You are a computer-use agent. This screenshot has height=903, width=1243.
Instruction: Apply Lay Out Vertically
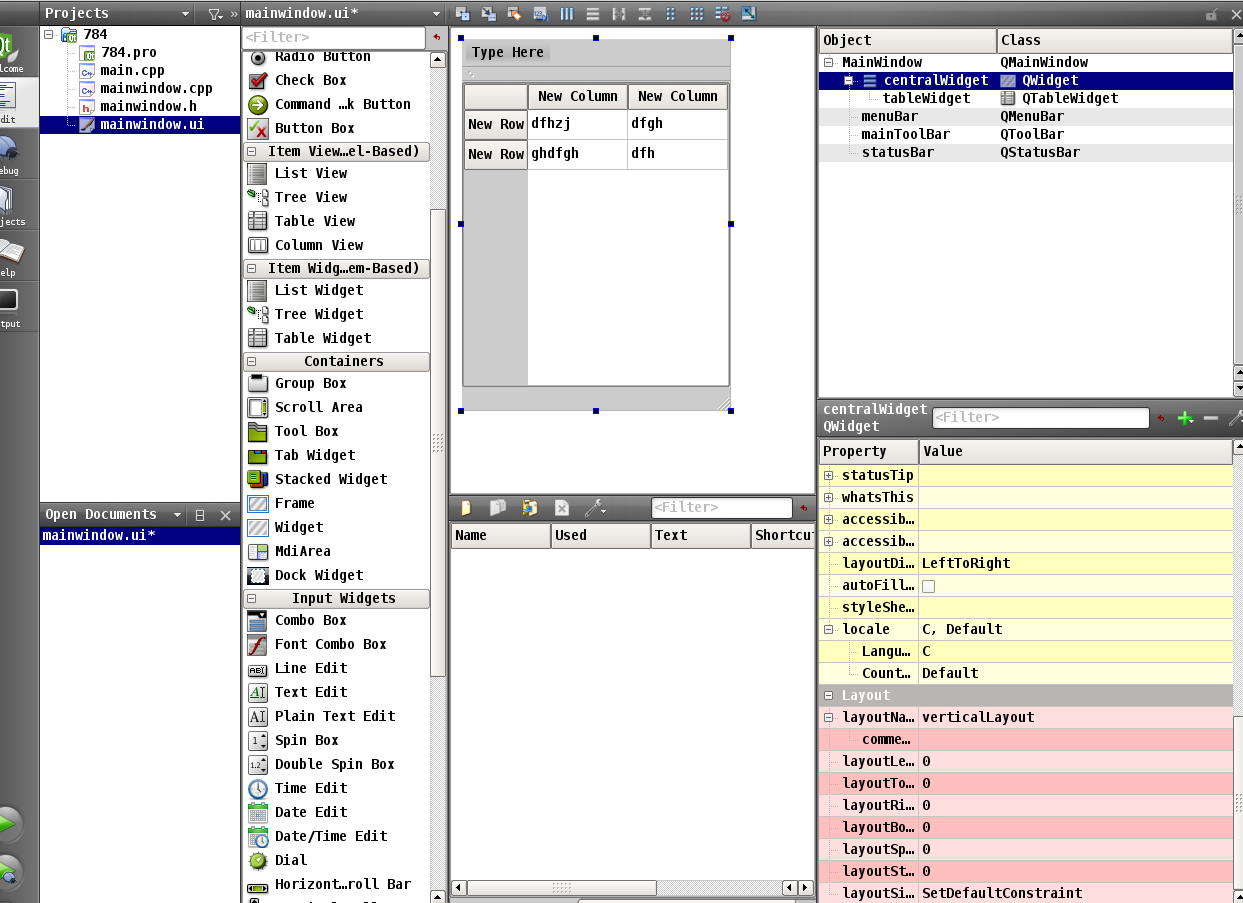(593, 14)
